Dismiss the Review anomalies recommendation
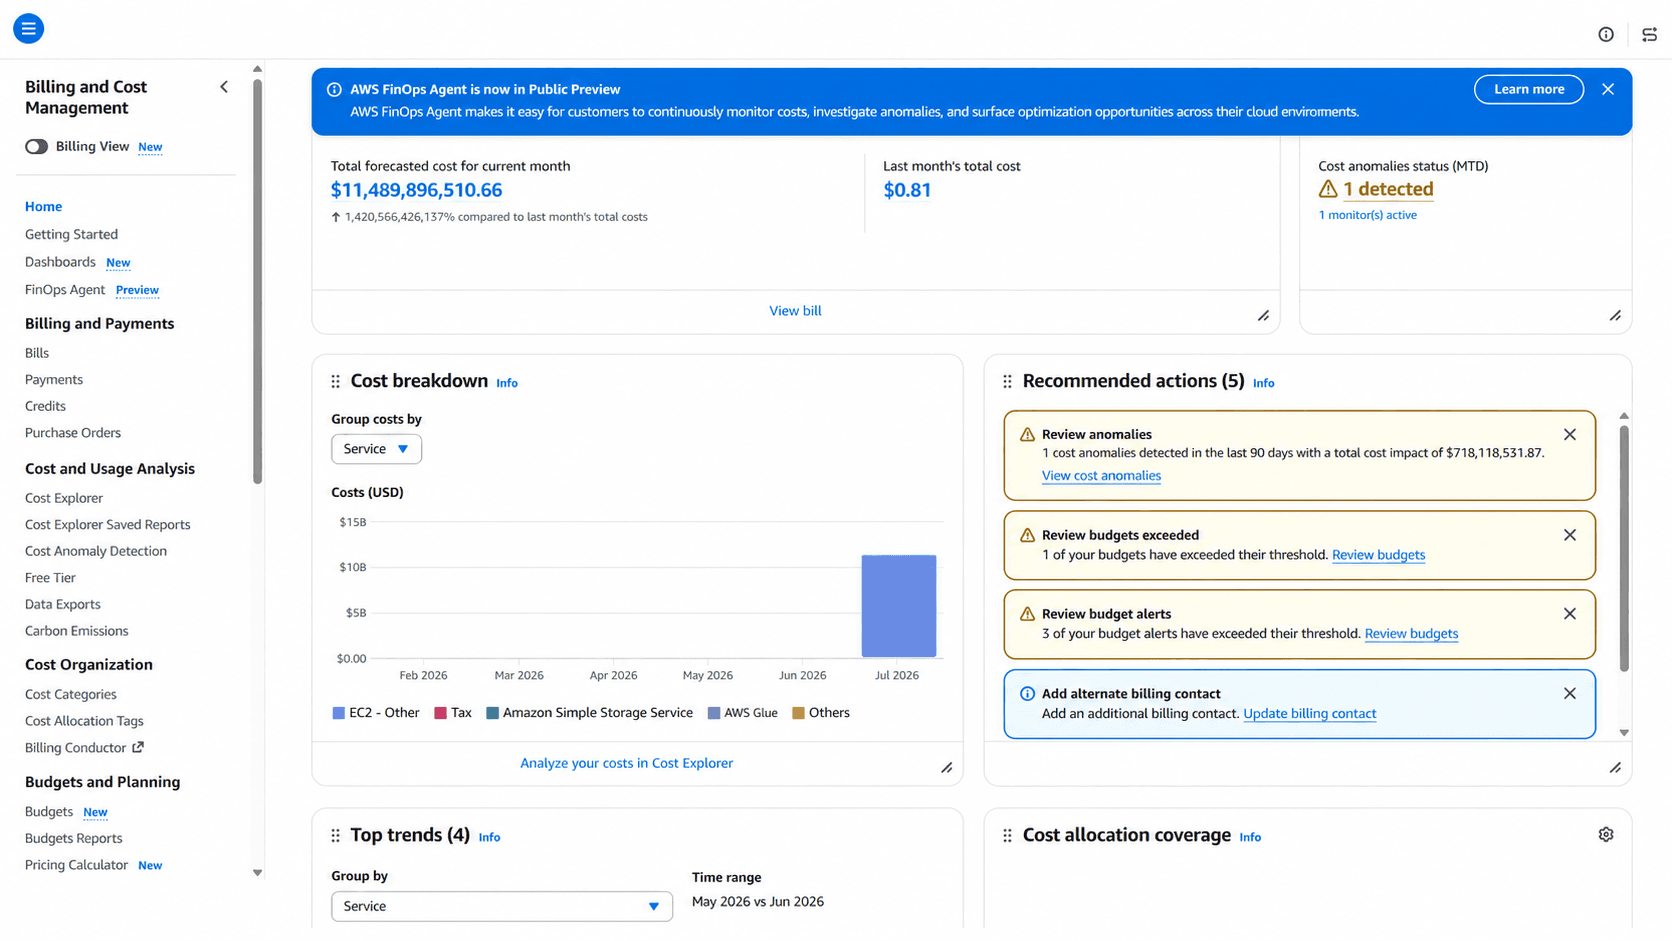This screenshot has width=1672, height=941. tap(1570, 435)
